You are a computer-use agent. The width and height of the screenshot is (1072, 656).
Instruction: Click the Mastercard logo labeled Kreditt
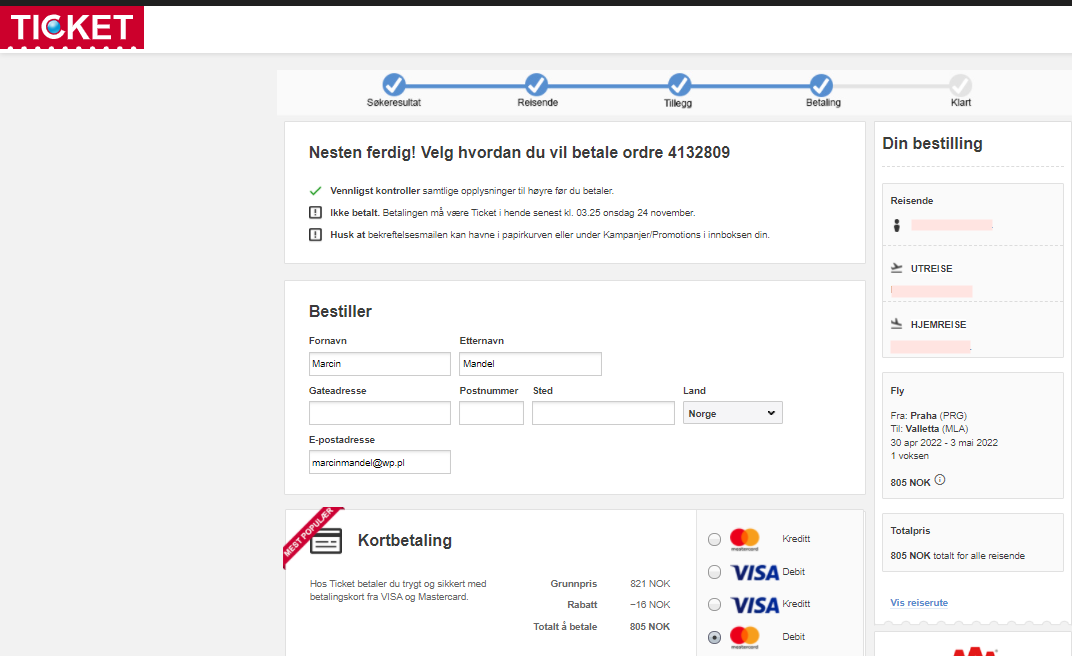[x=745, y=538]
